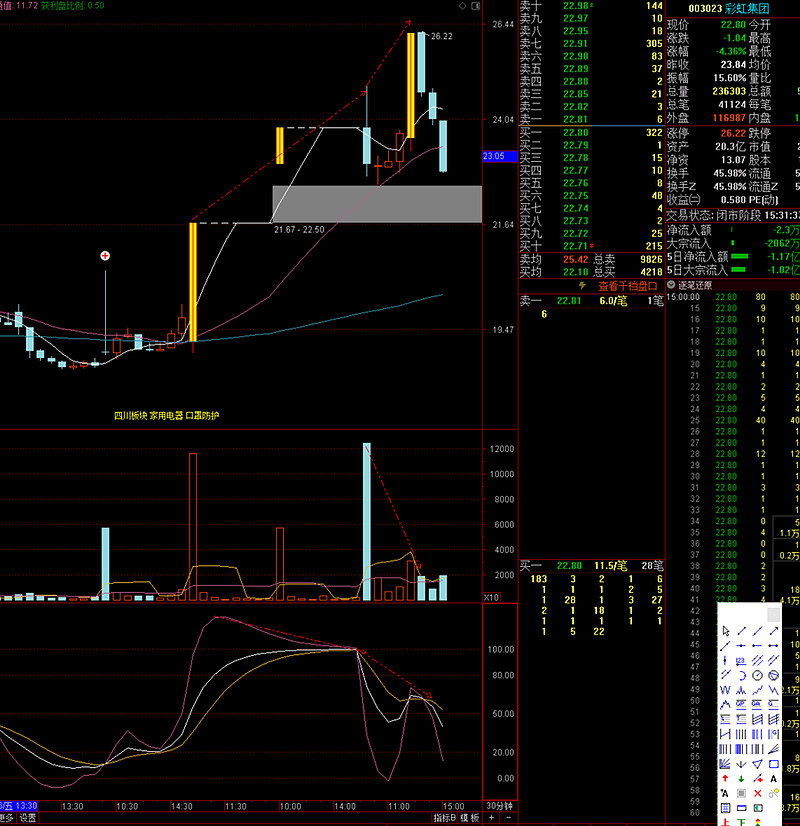Open the 指标B indicator menu
The height and width of the screenshot is (826, 800).
coord(443,817)
